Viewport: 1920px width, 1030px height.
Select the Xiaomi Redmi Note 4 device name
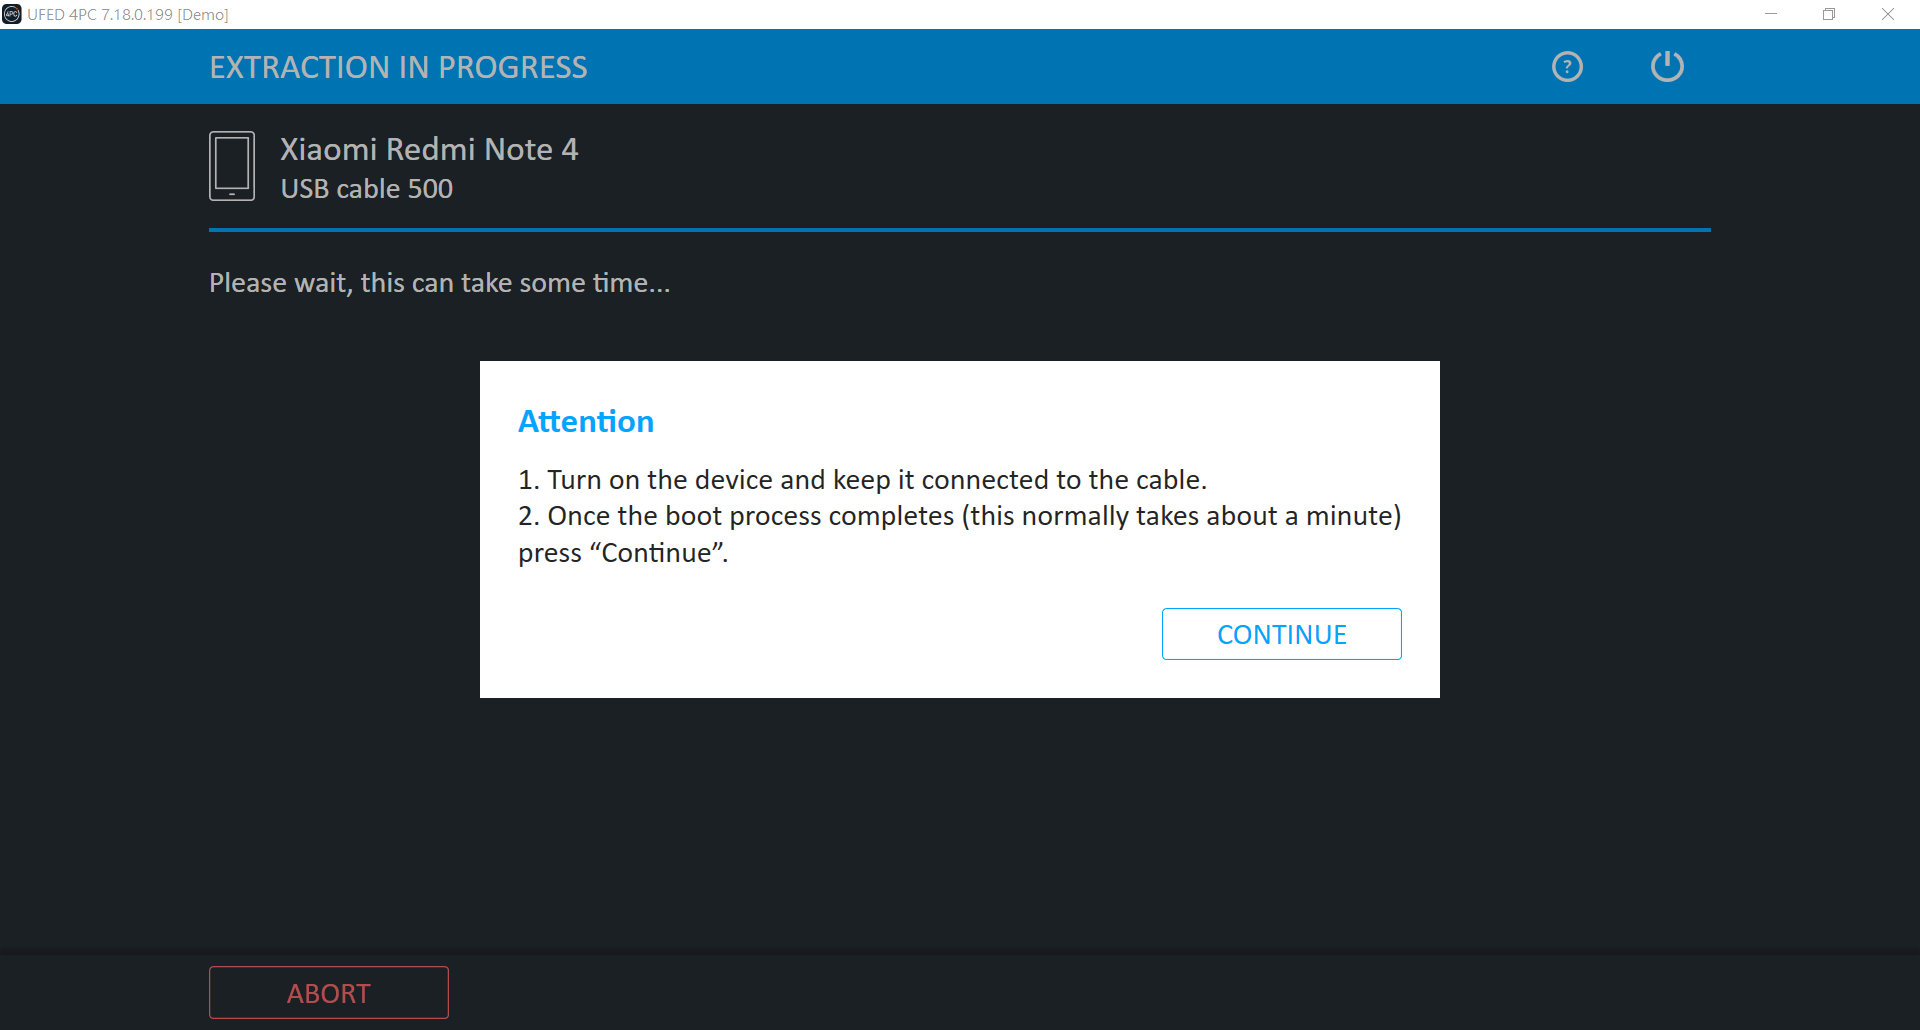coord(429,149)
